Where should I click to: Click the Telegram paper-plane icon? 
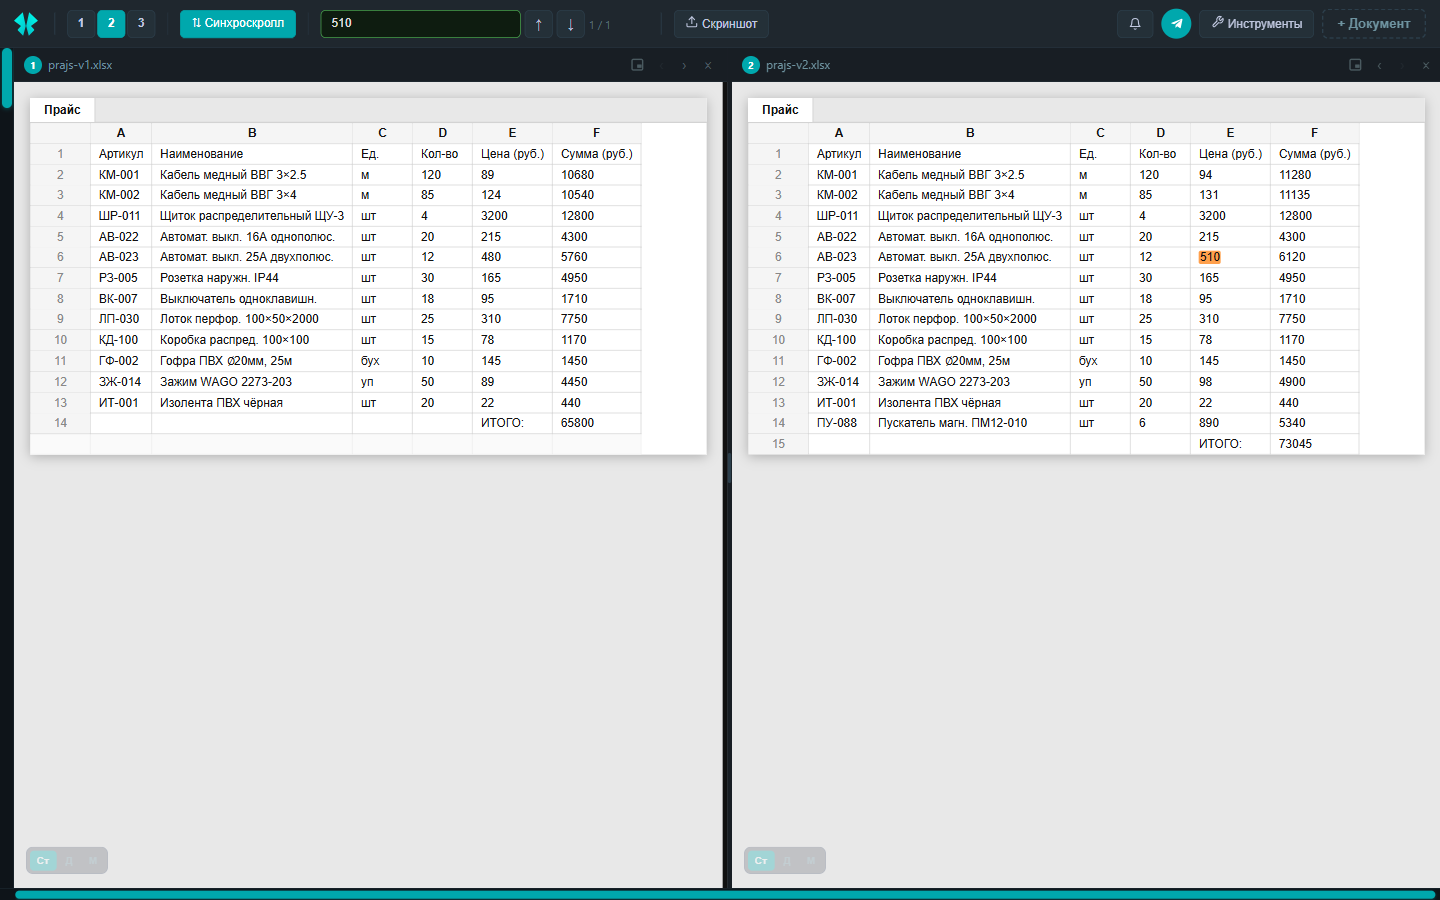(x=1176, y=23)
